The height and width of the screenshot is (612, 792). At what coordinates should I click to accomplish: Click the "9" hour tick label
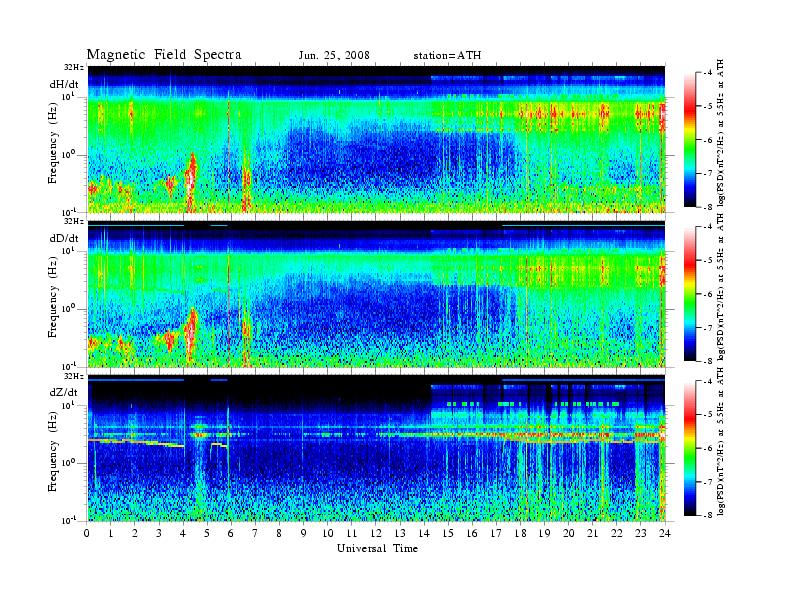coord(304,533)
